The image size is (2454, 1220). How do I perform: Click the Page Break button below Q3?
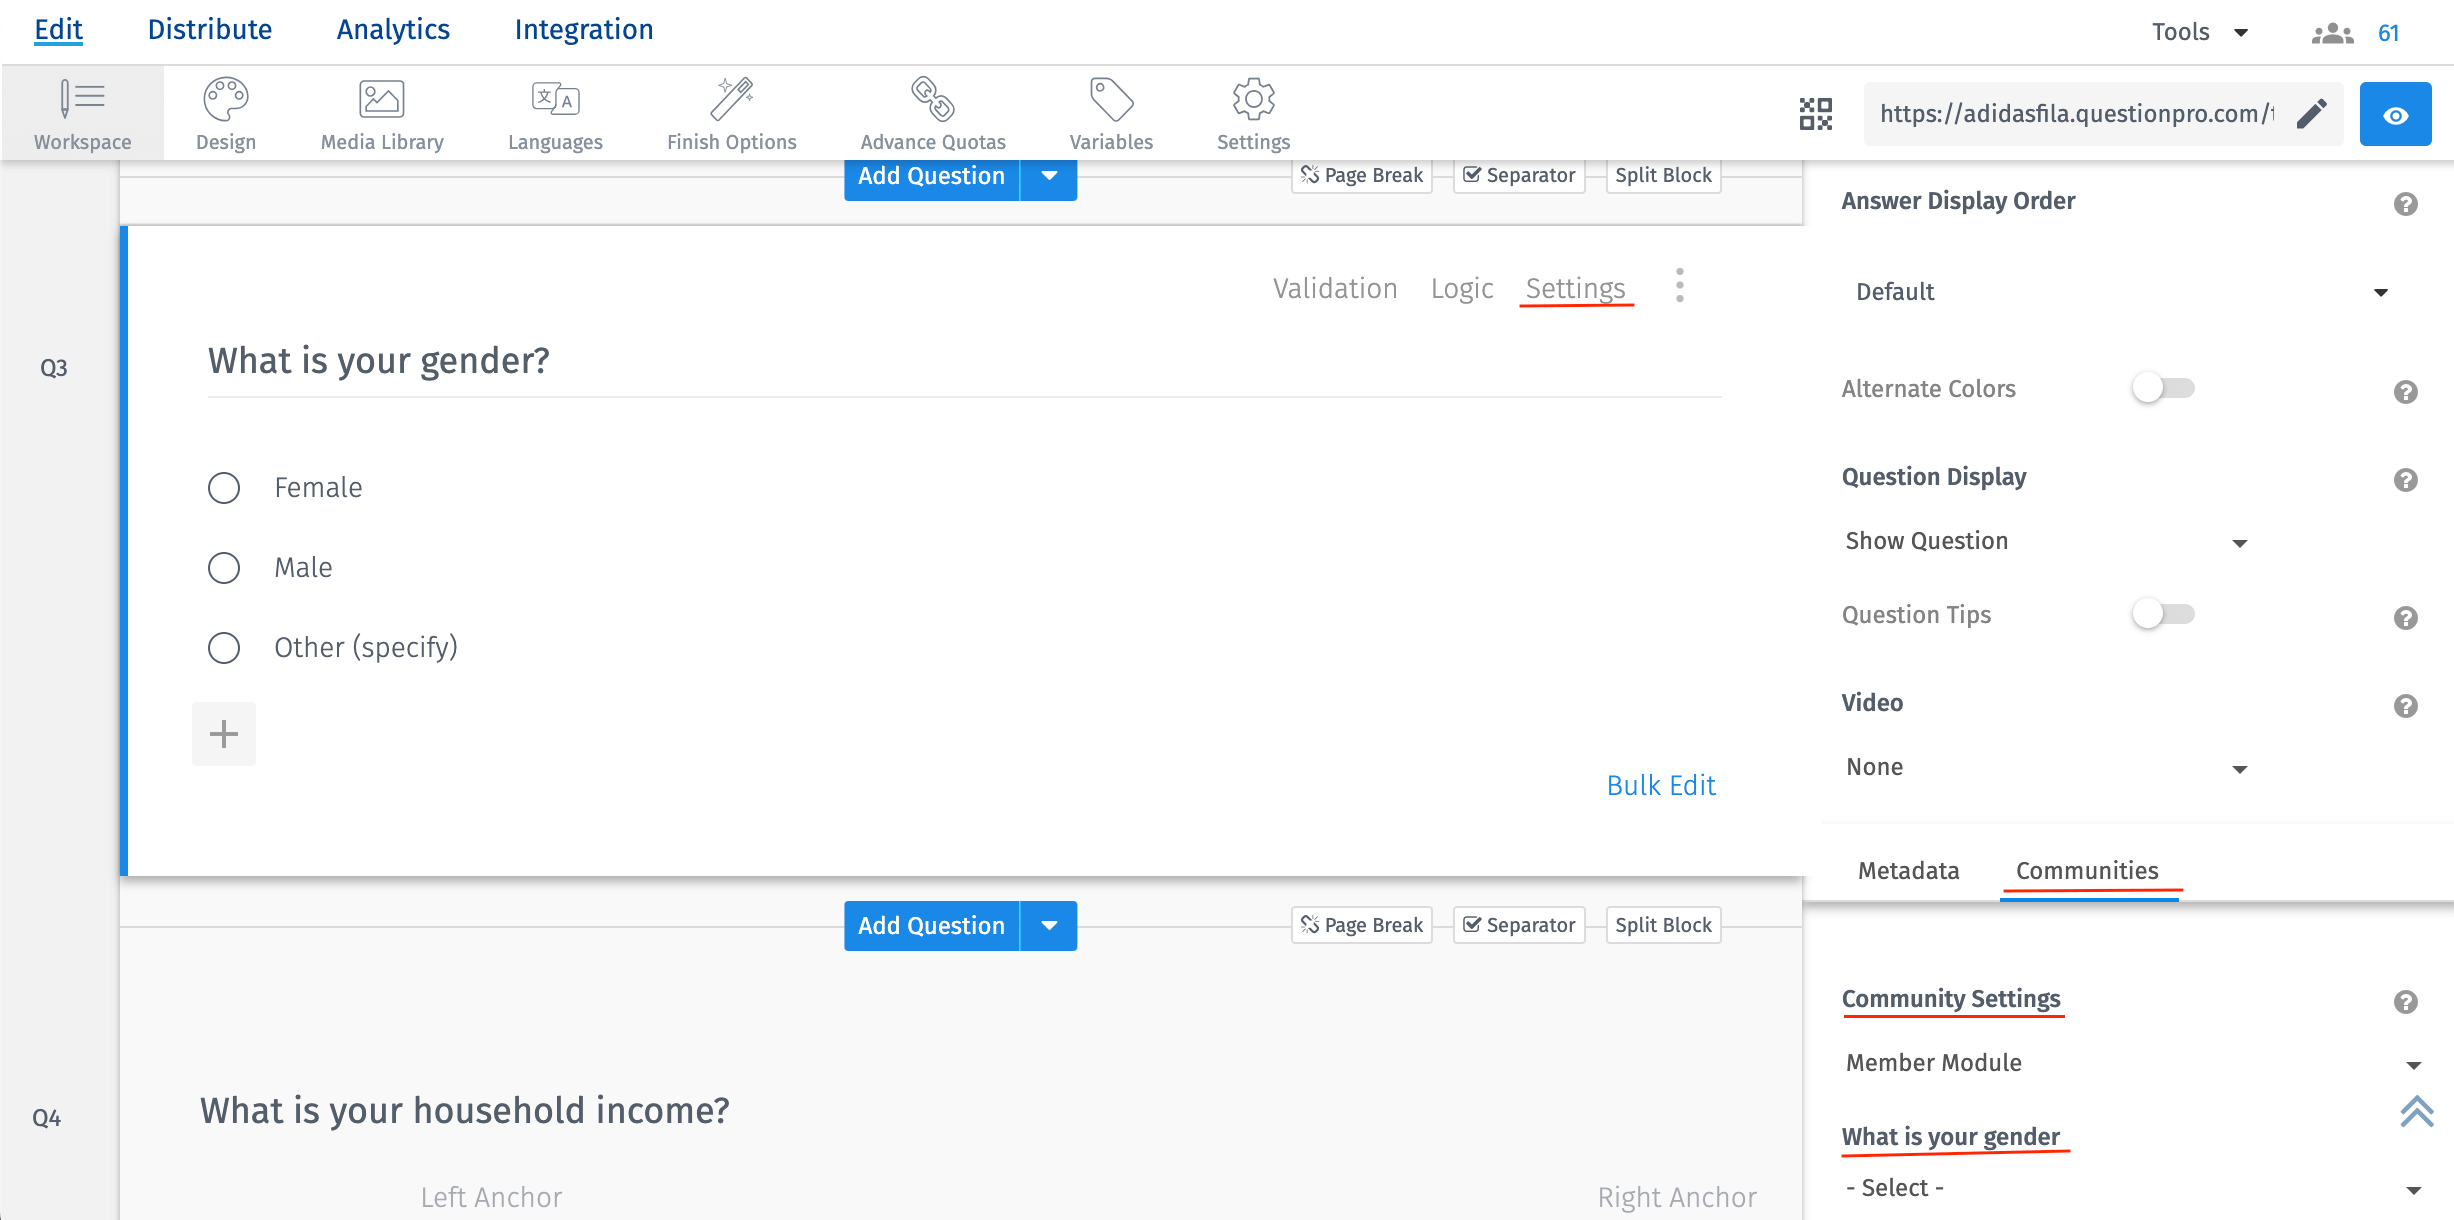pyautogui.click(x=1362, y=925)
